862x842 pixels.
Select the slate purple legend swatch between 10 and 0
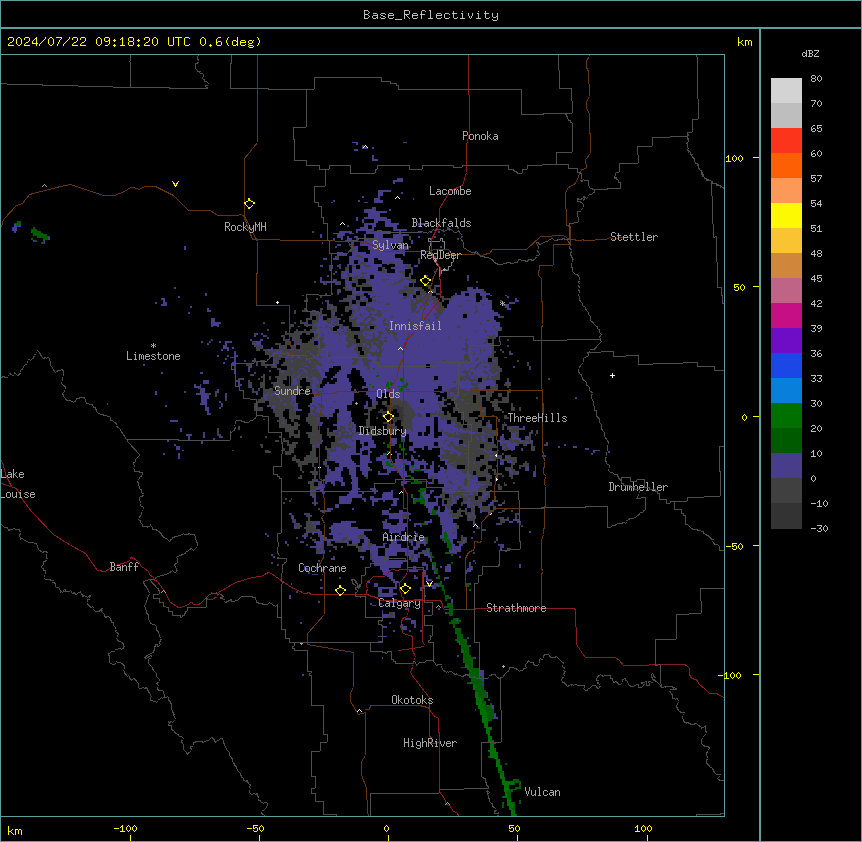(x=786, y=466)
